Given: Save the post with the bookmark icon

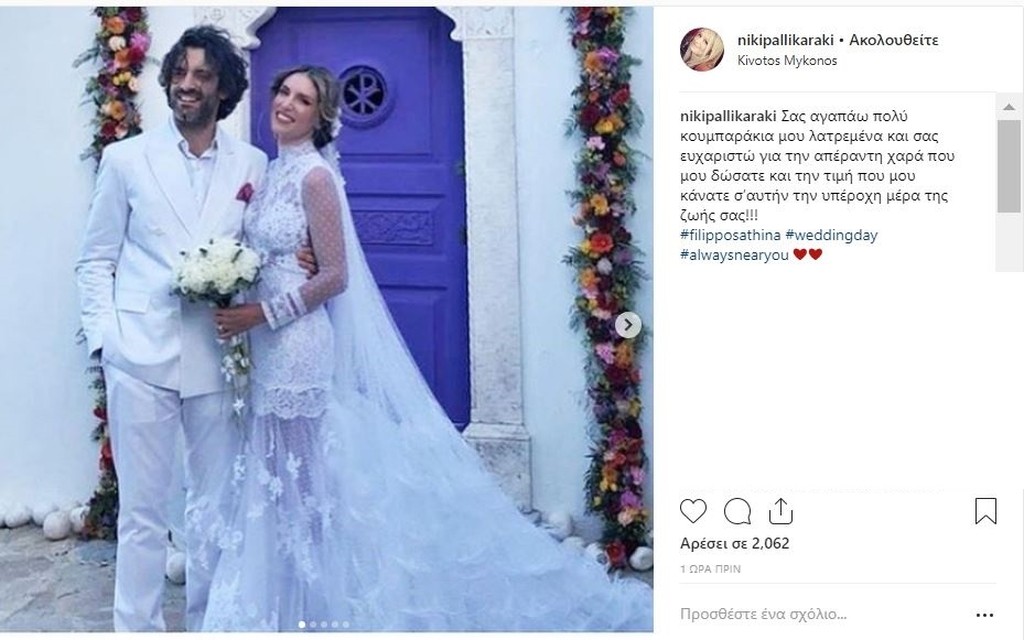Looking at the screenshot, I should click(x=985, y=511).
